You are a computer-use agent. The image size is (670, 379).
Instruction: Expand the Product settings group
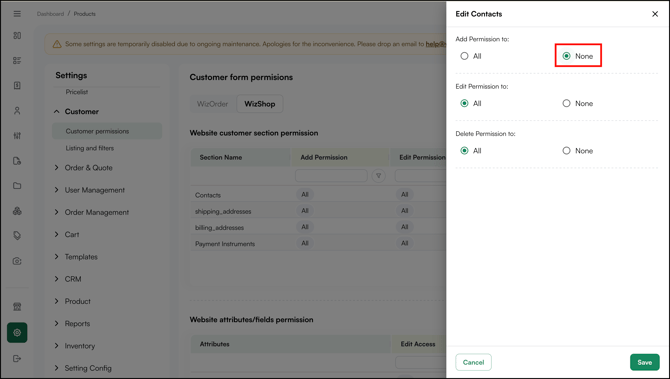pyautogui.click(x=56, y=301)
